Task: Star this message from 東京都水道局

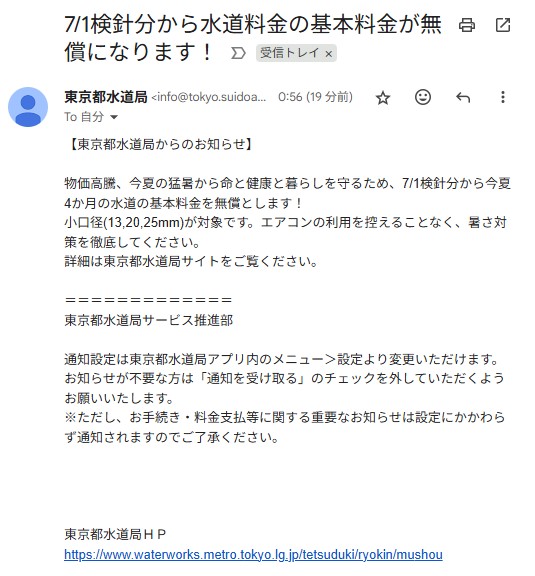Action: [383, 98]
